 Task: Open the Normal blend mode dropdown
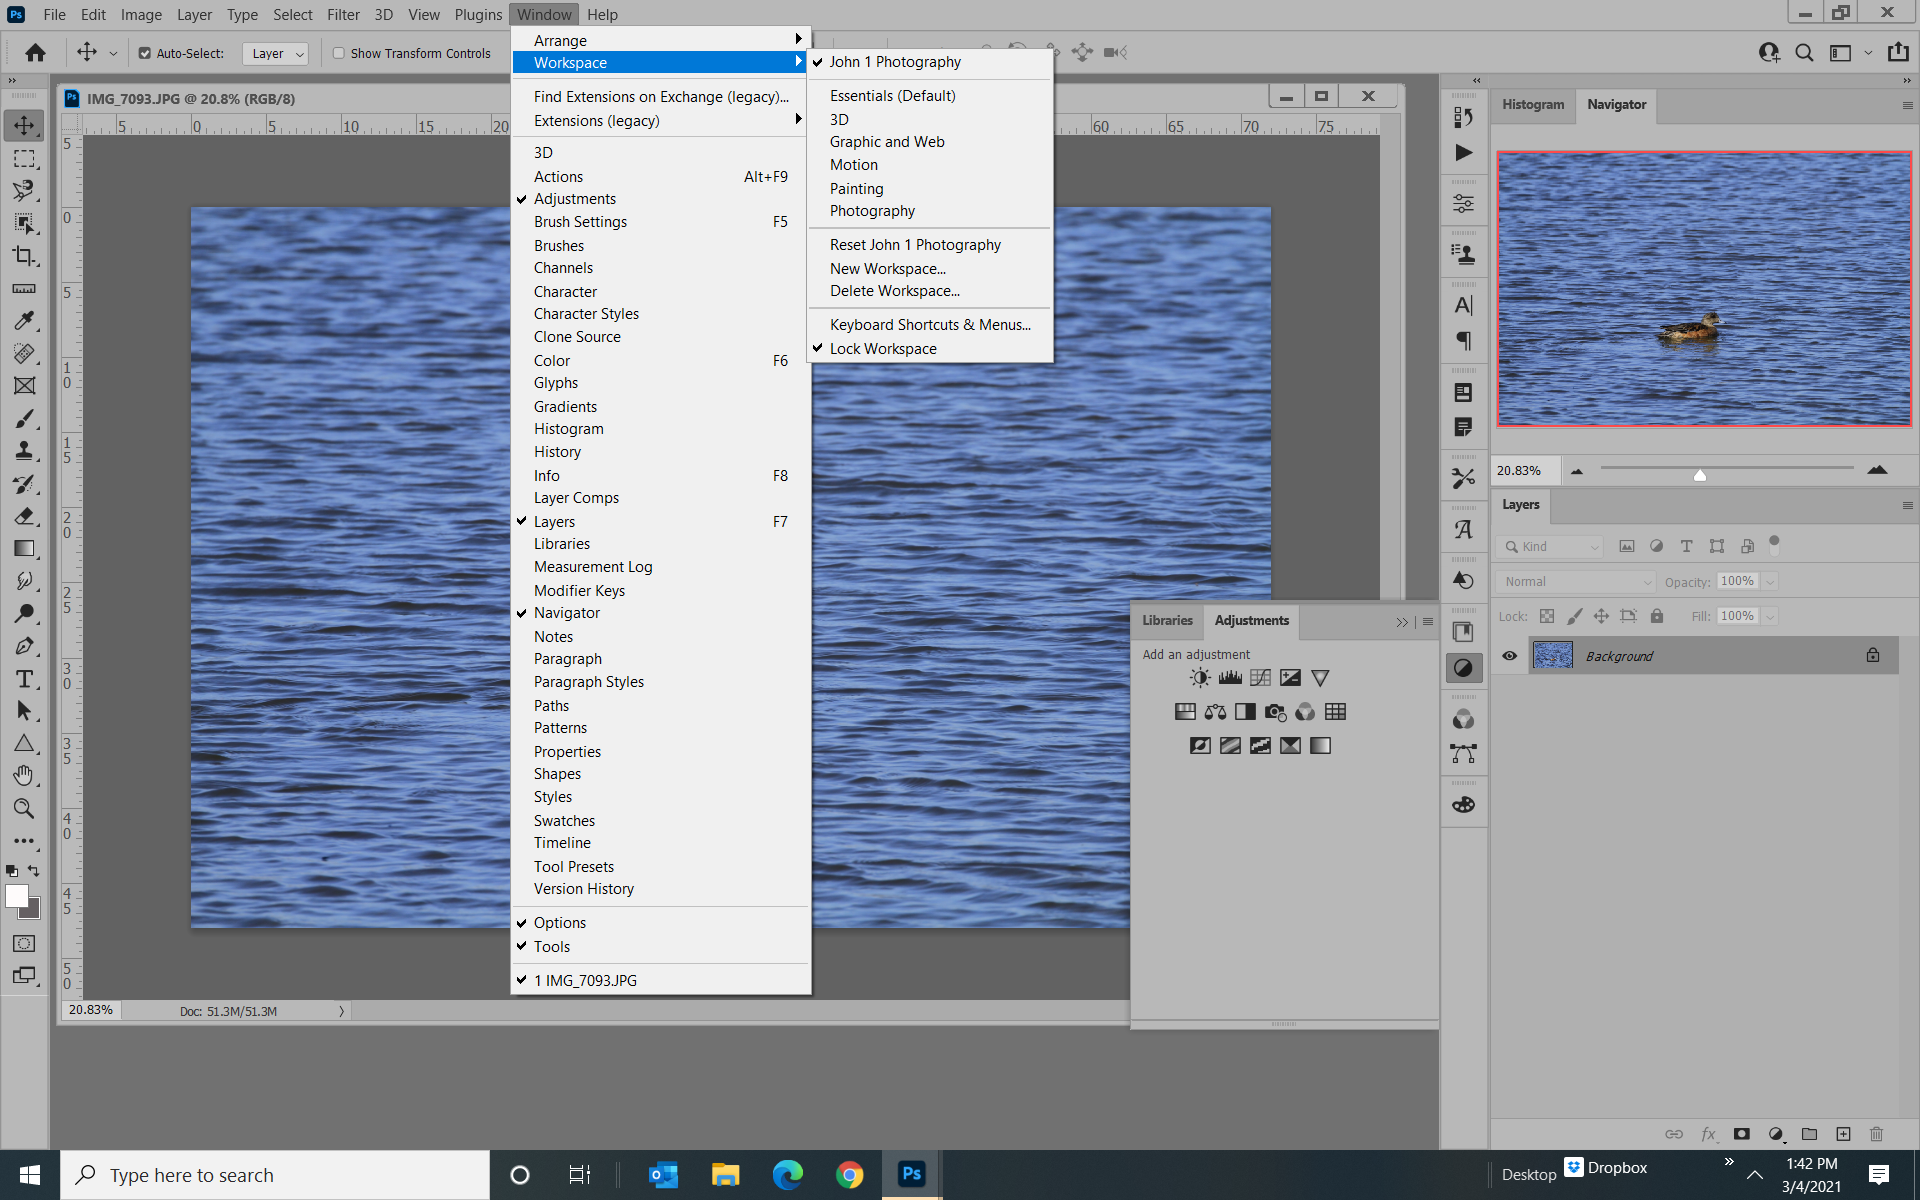coord(1573,581)
